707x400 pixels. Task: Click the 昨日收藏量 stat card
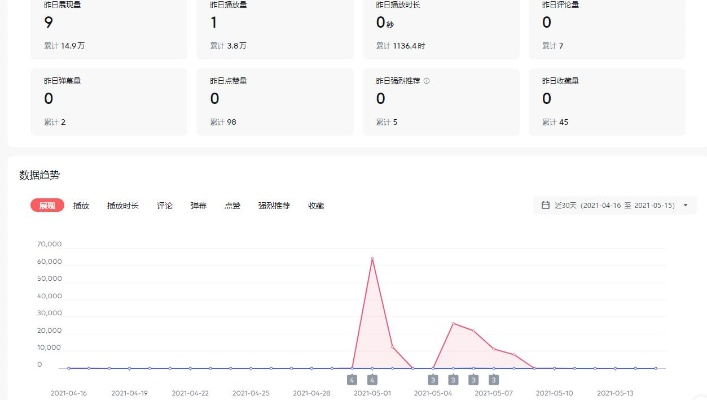[607, 101]
